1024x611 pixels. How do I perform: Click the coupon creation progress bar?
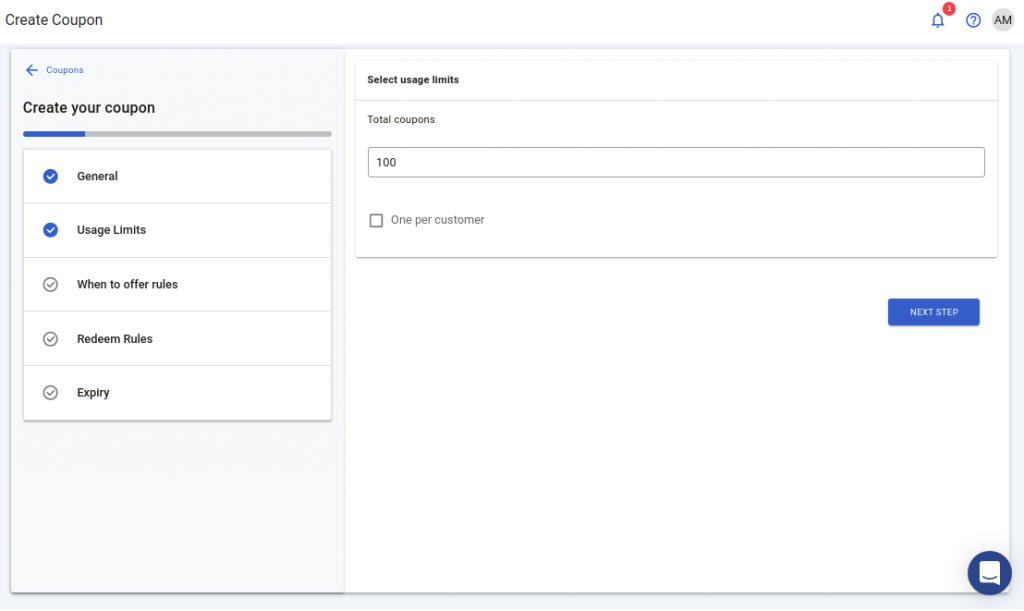tap(177, 134)
